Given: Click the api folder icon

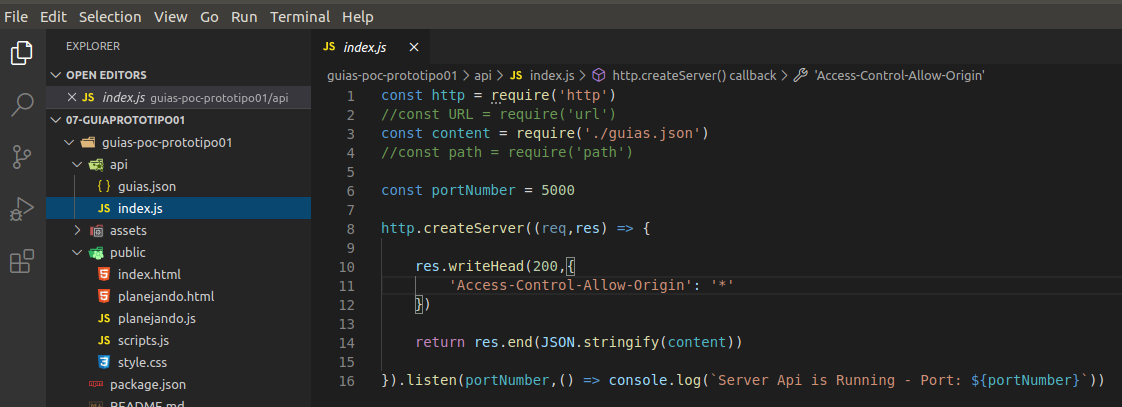Looking at the screenshot, I should [x=96, y=165].
